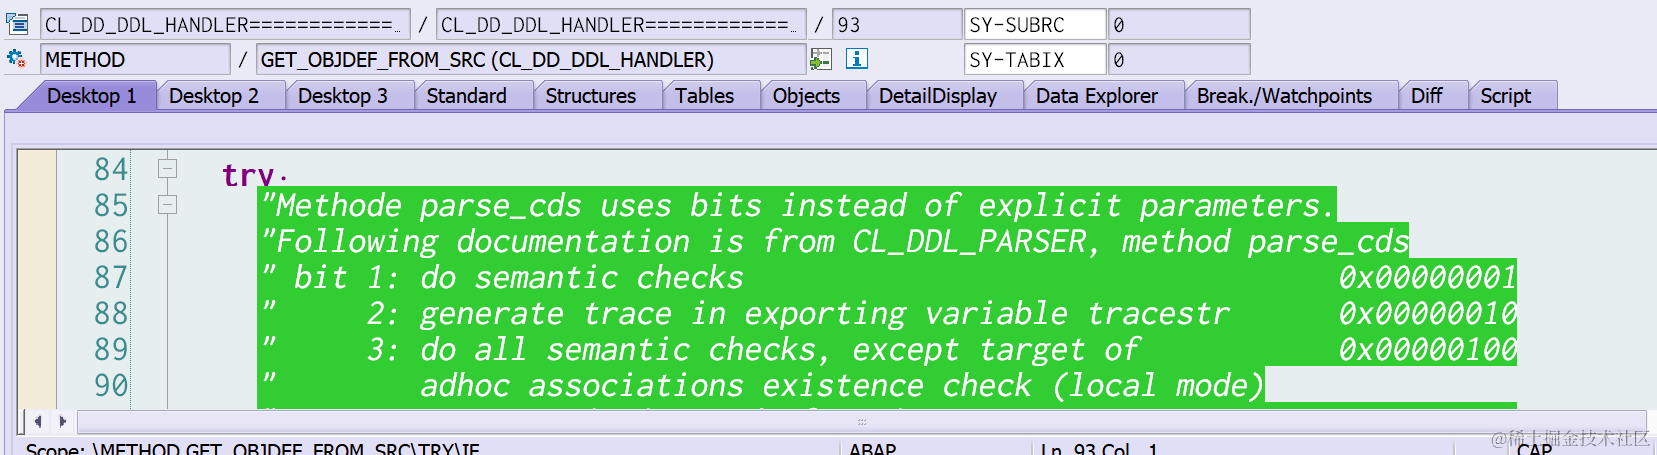The height and width of the screenshot is (455, 1657).
Task: Click 'generate trace in exporting variable tracestr' comment
Action: coord(825,313)
